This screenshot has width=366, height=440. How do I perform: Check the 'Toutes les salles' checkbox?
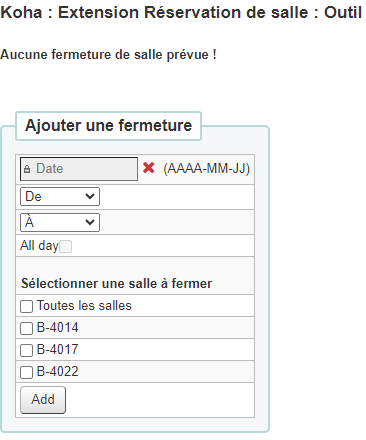[27, 306]
